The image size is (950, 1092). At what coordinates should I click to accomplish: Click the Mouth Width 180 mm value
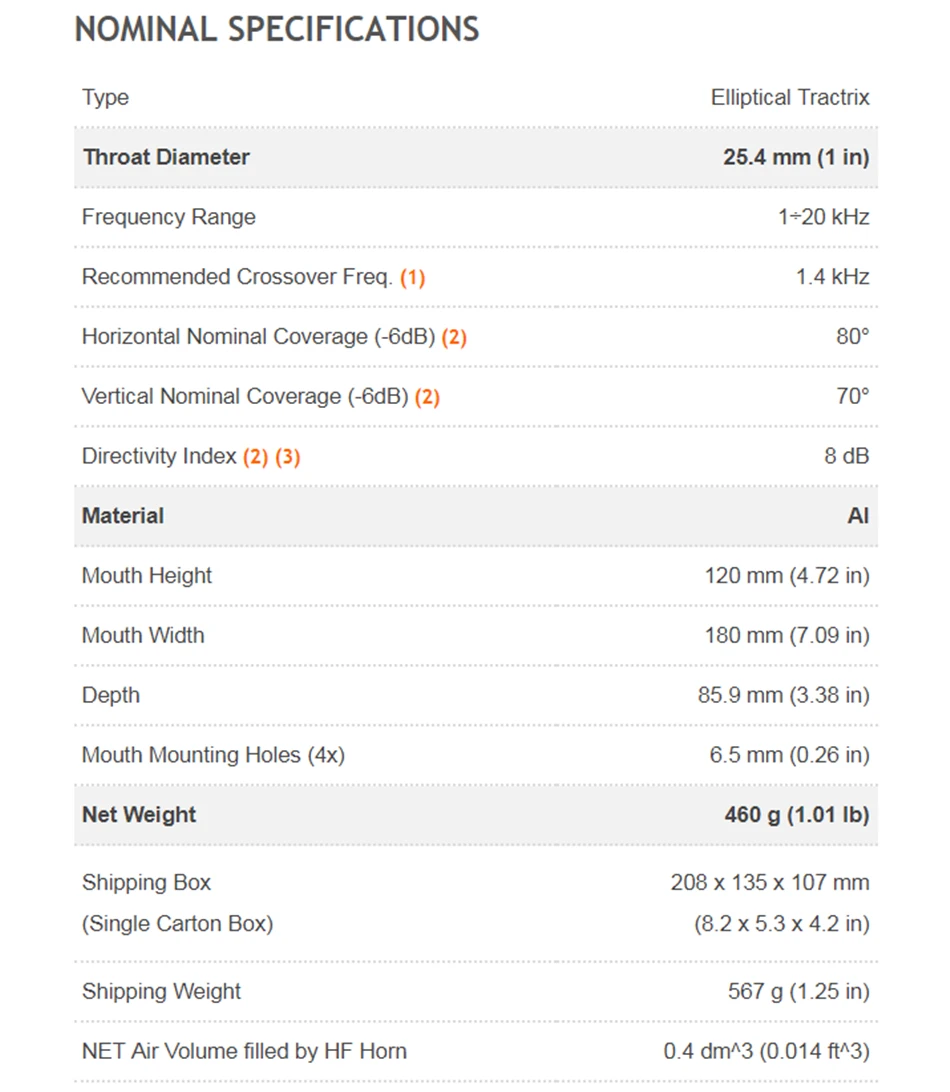coord(787,636)
